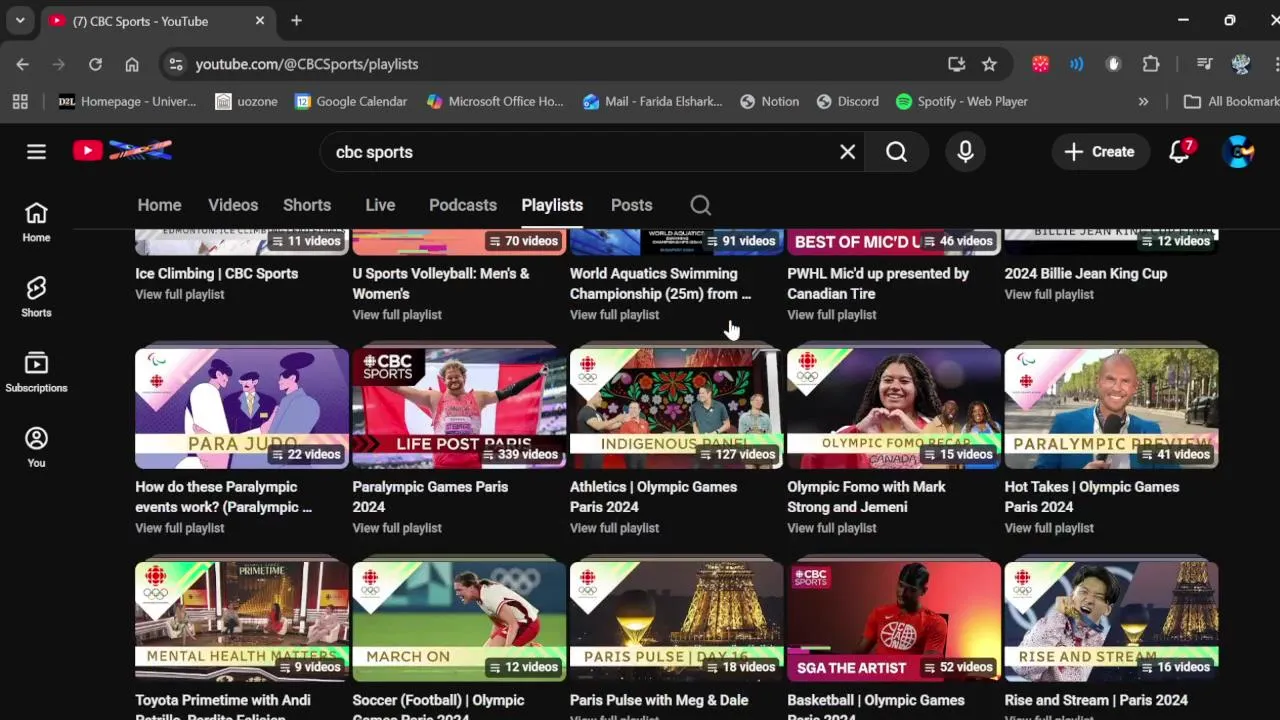Open the You section in sidebar

click(x=36, y=447)
